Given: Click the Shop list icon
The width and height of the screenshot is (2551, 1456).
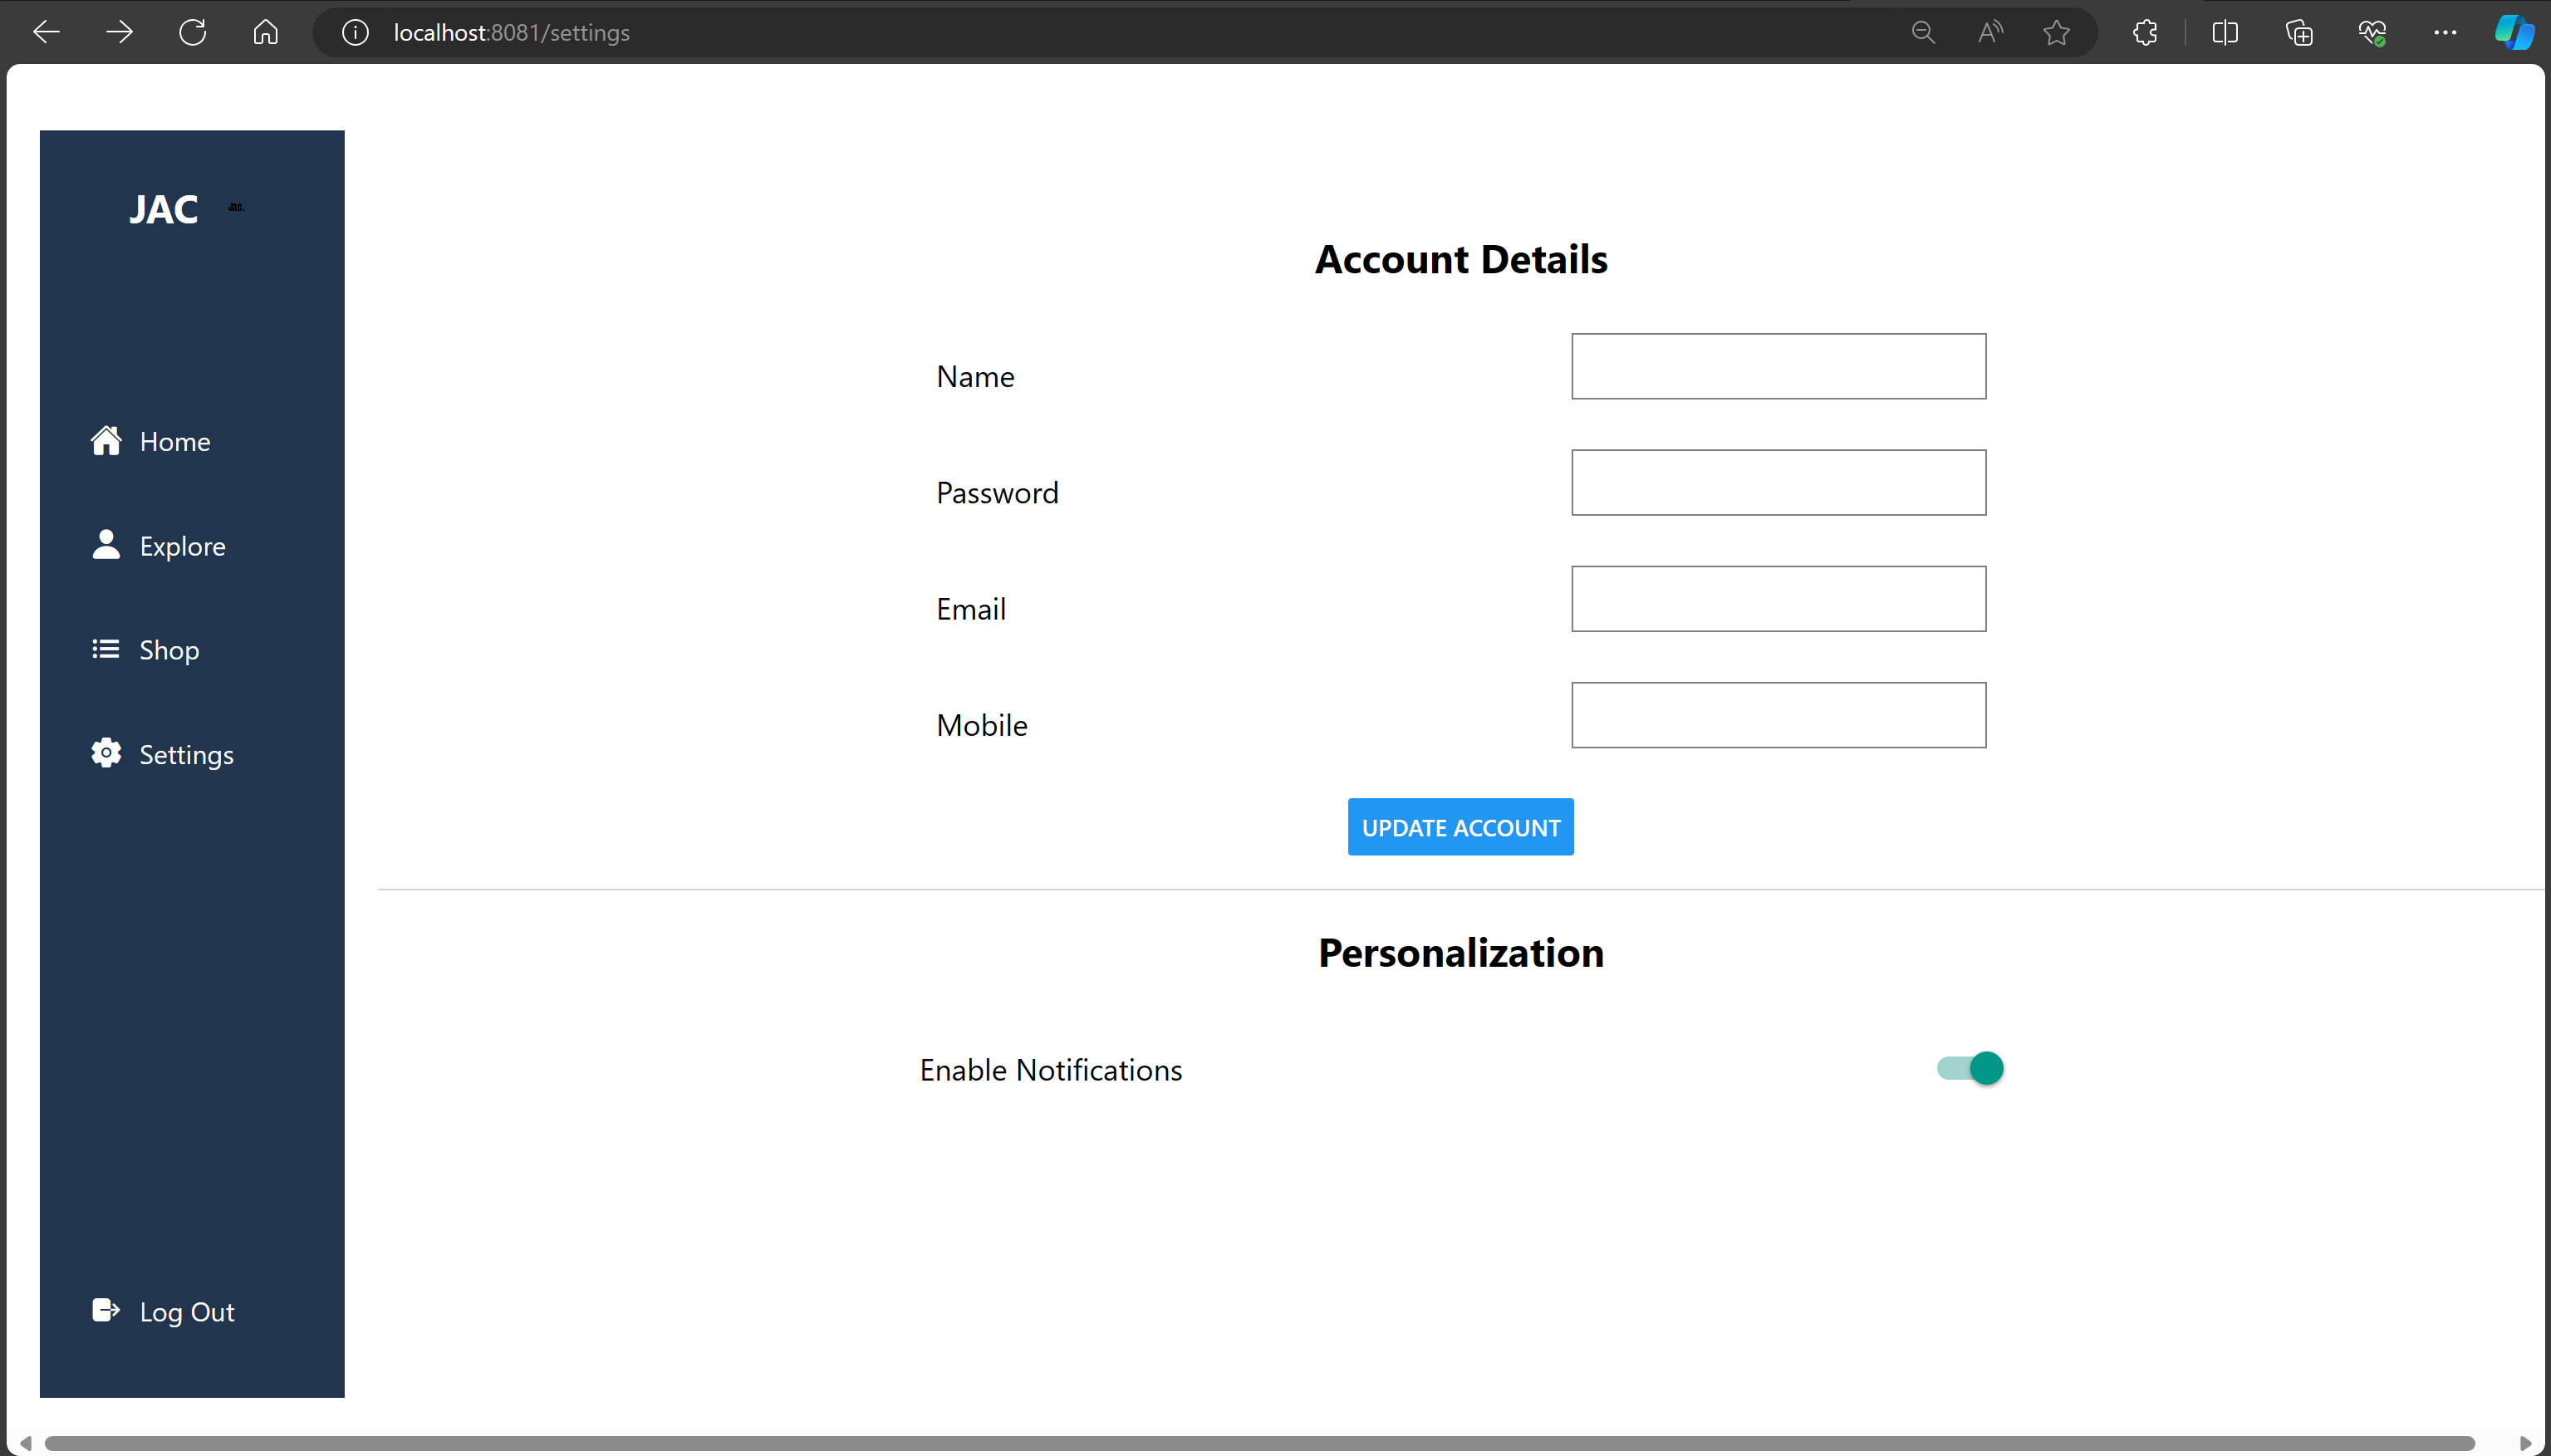Looking at the screenshot, I should (106, 649).
